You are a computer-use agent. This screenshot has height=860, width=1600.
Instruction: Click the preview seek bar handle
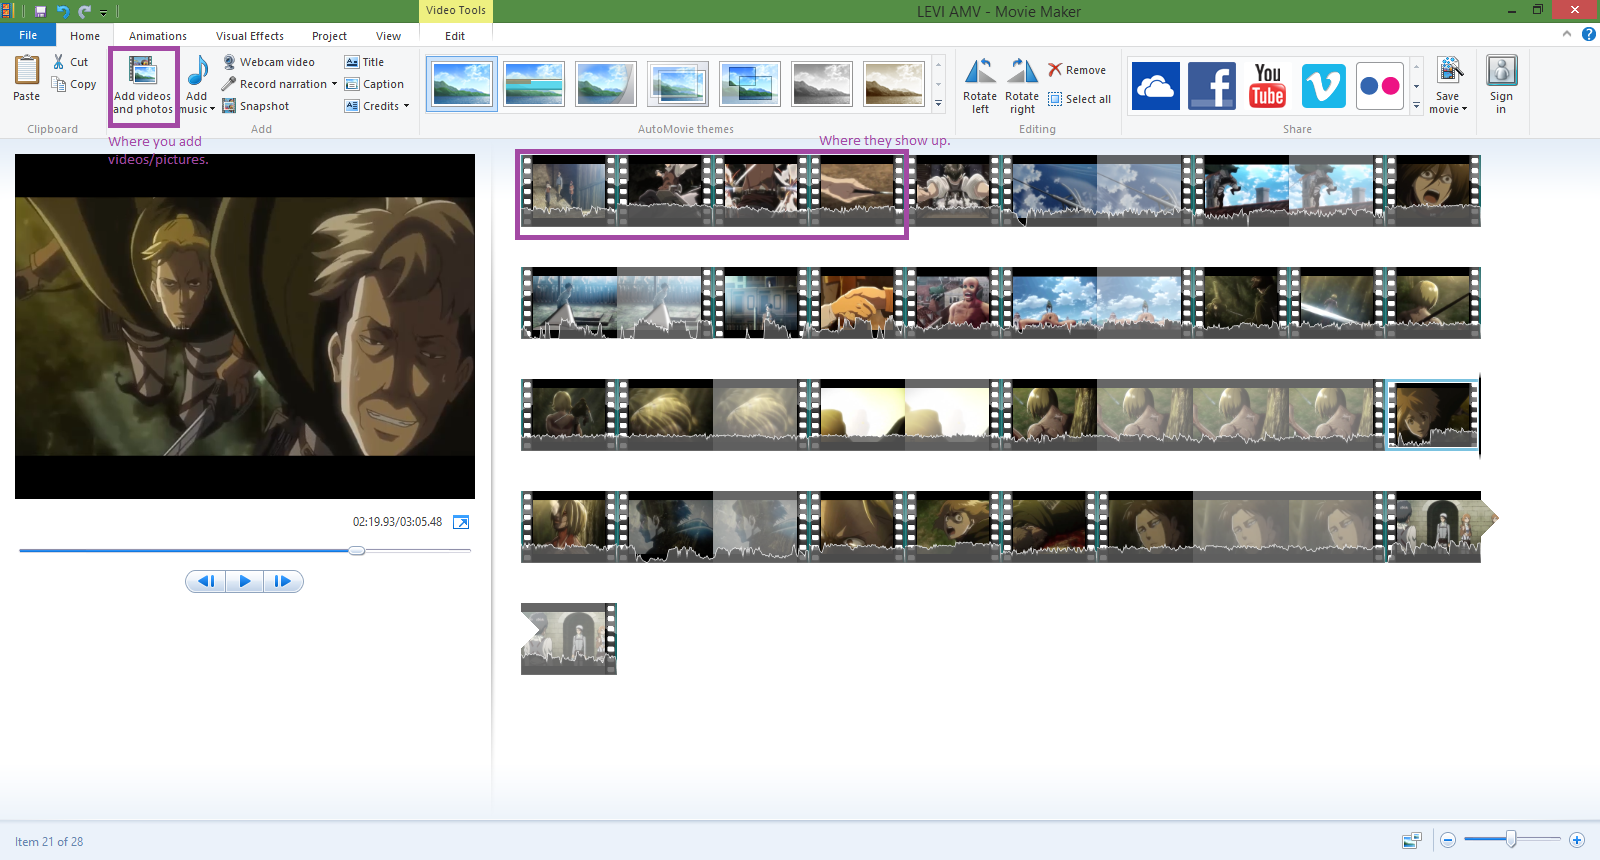tap(357, 550)
